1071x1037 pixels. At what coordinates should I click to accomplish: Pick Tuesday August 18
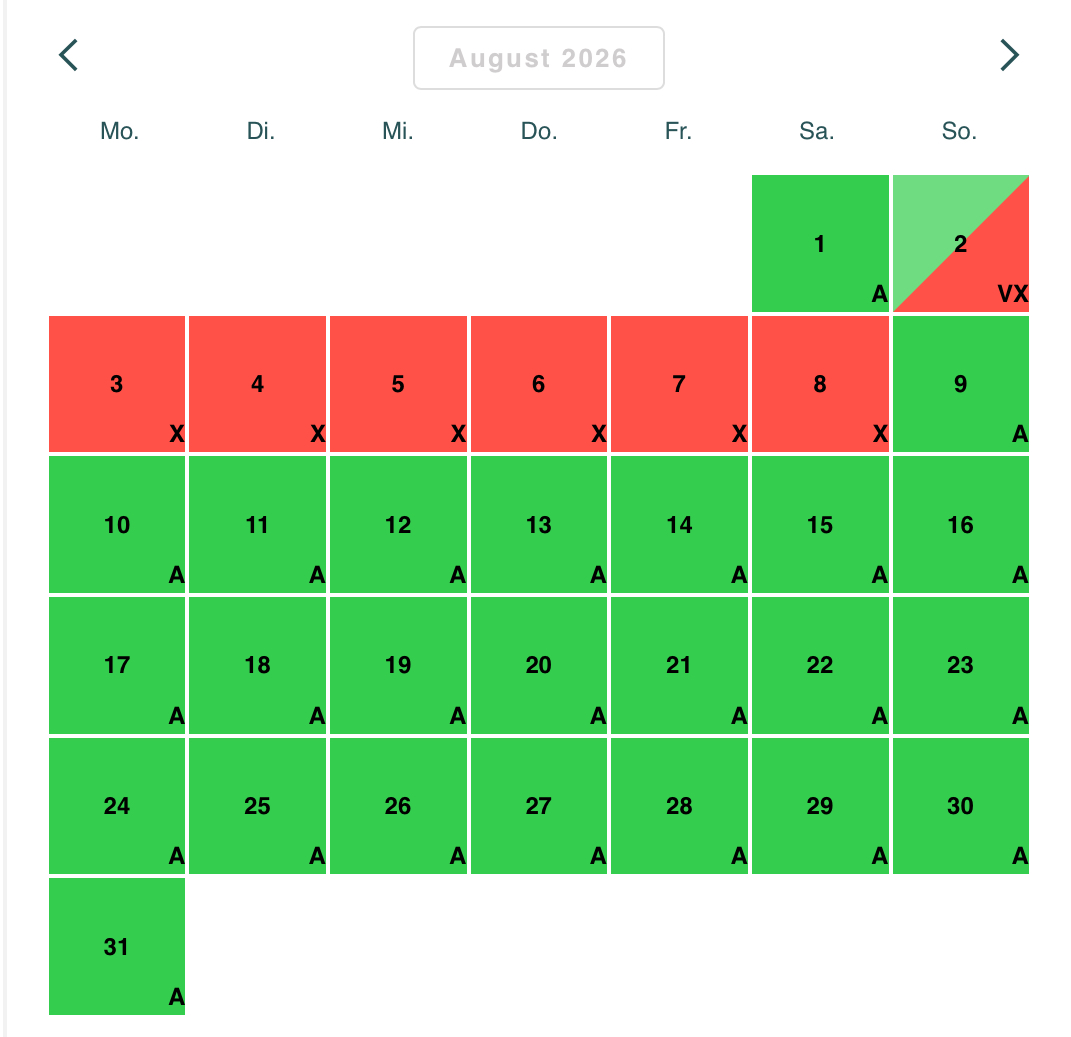pos(257,665)
